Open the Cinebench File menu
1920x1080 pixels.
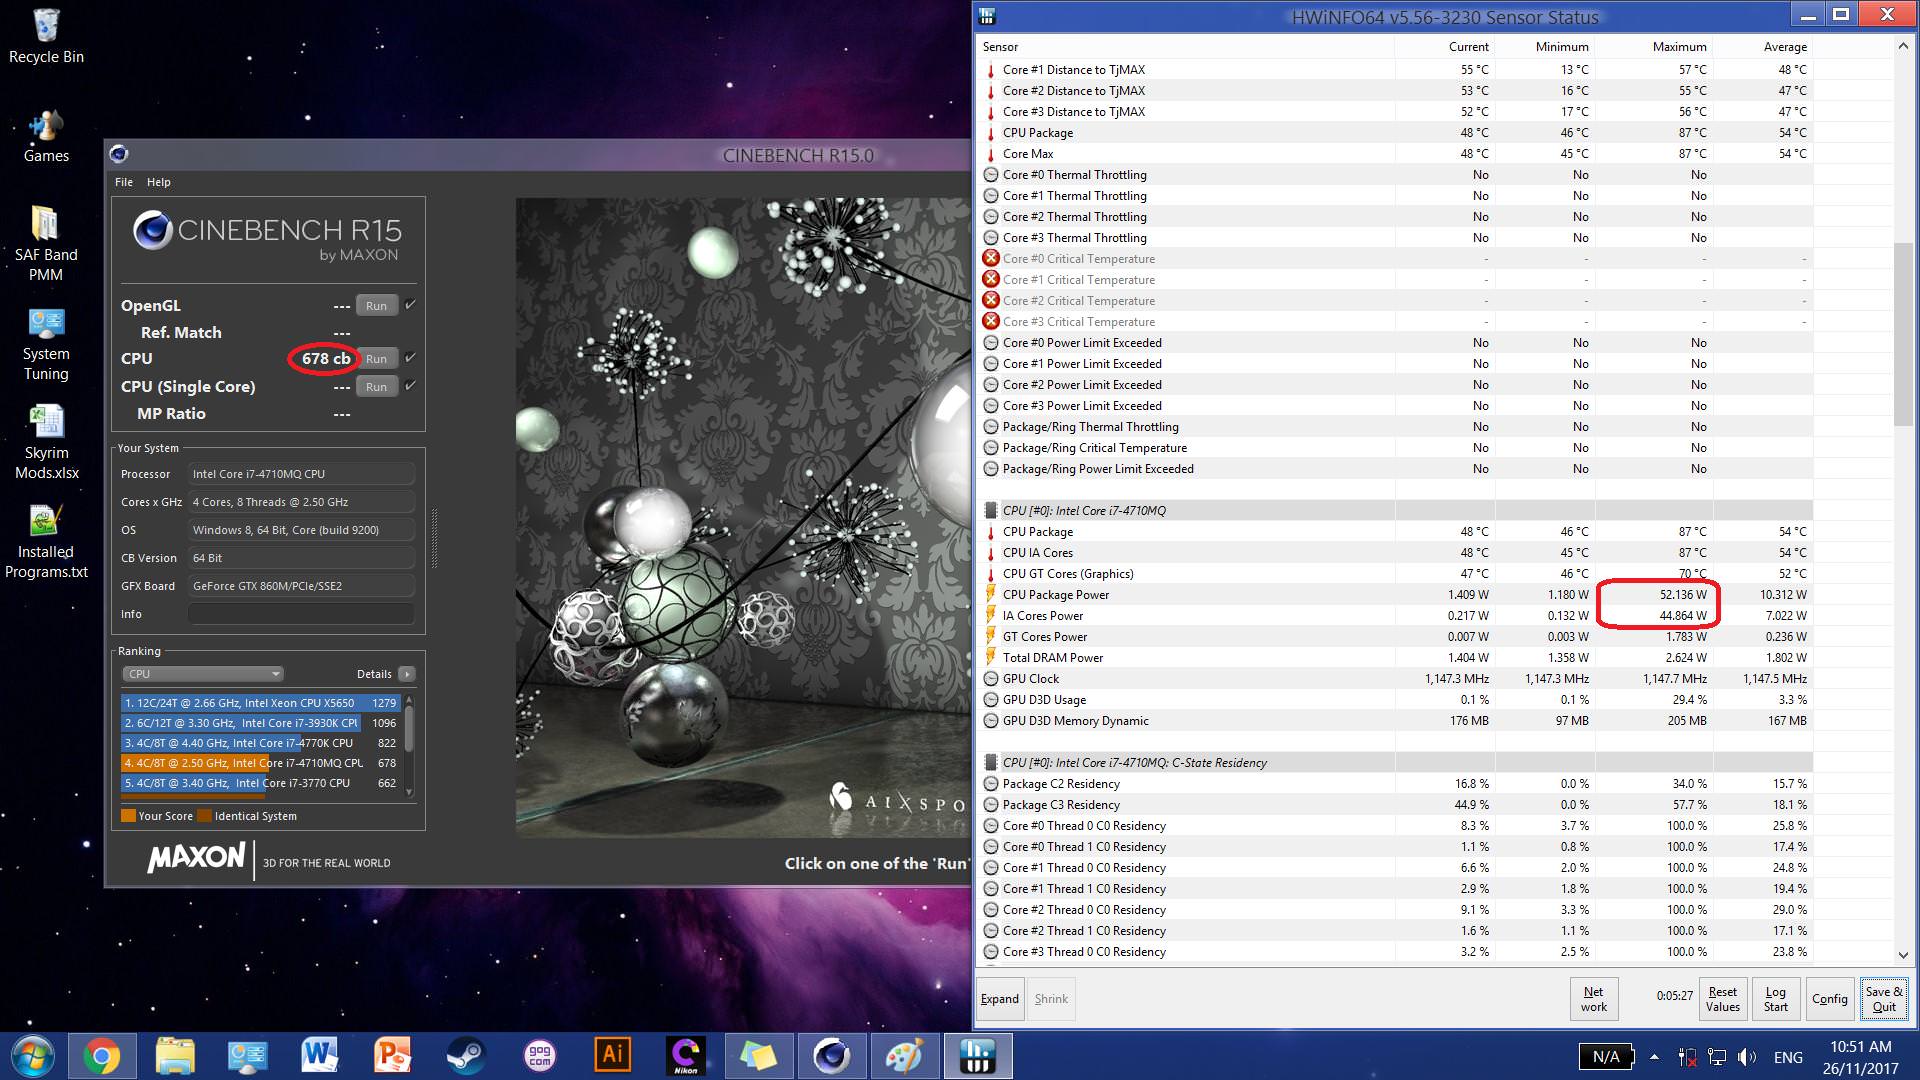point(124,182)
